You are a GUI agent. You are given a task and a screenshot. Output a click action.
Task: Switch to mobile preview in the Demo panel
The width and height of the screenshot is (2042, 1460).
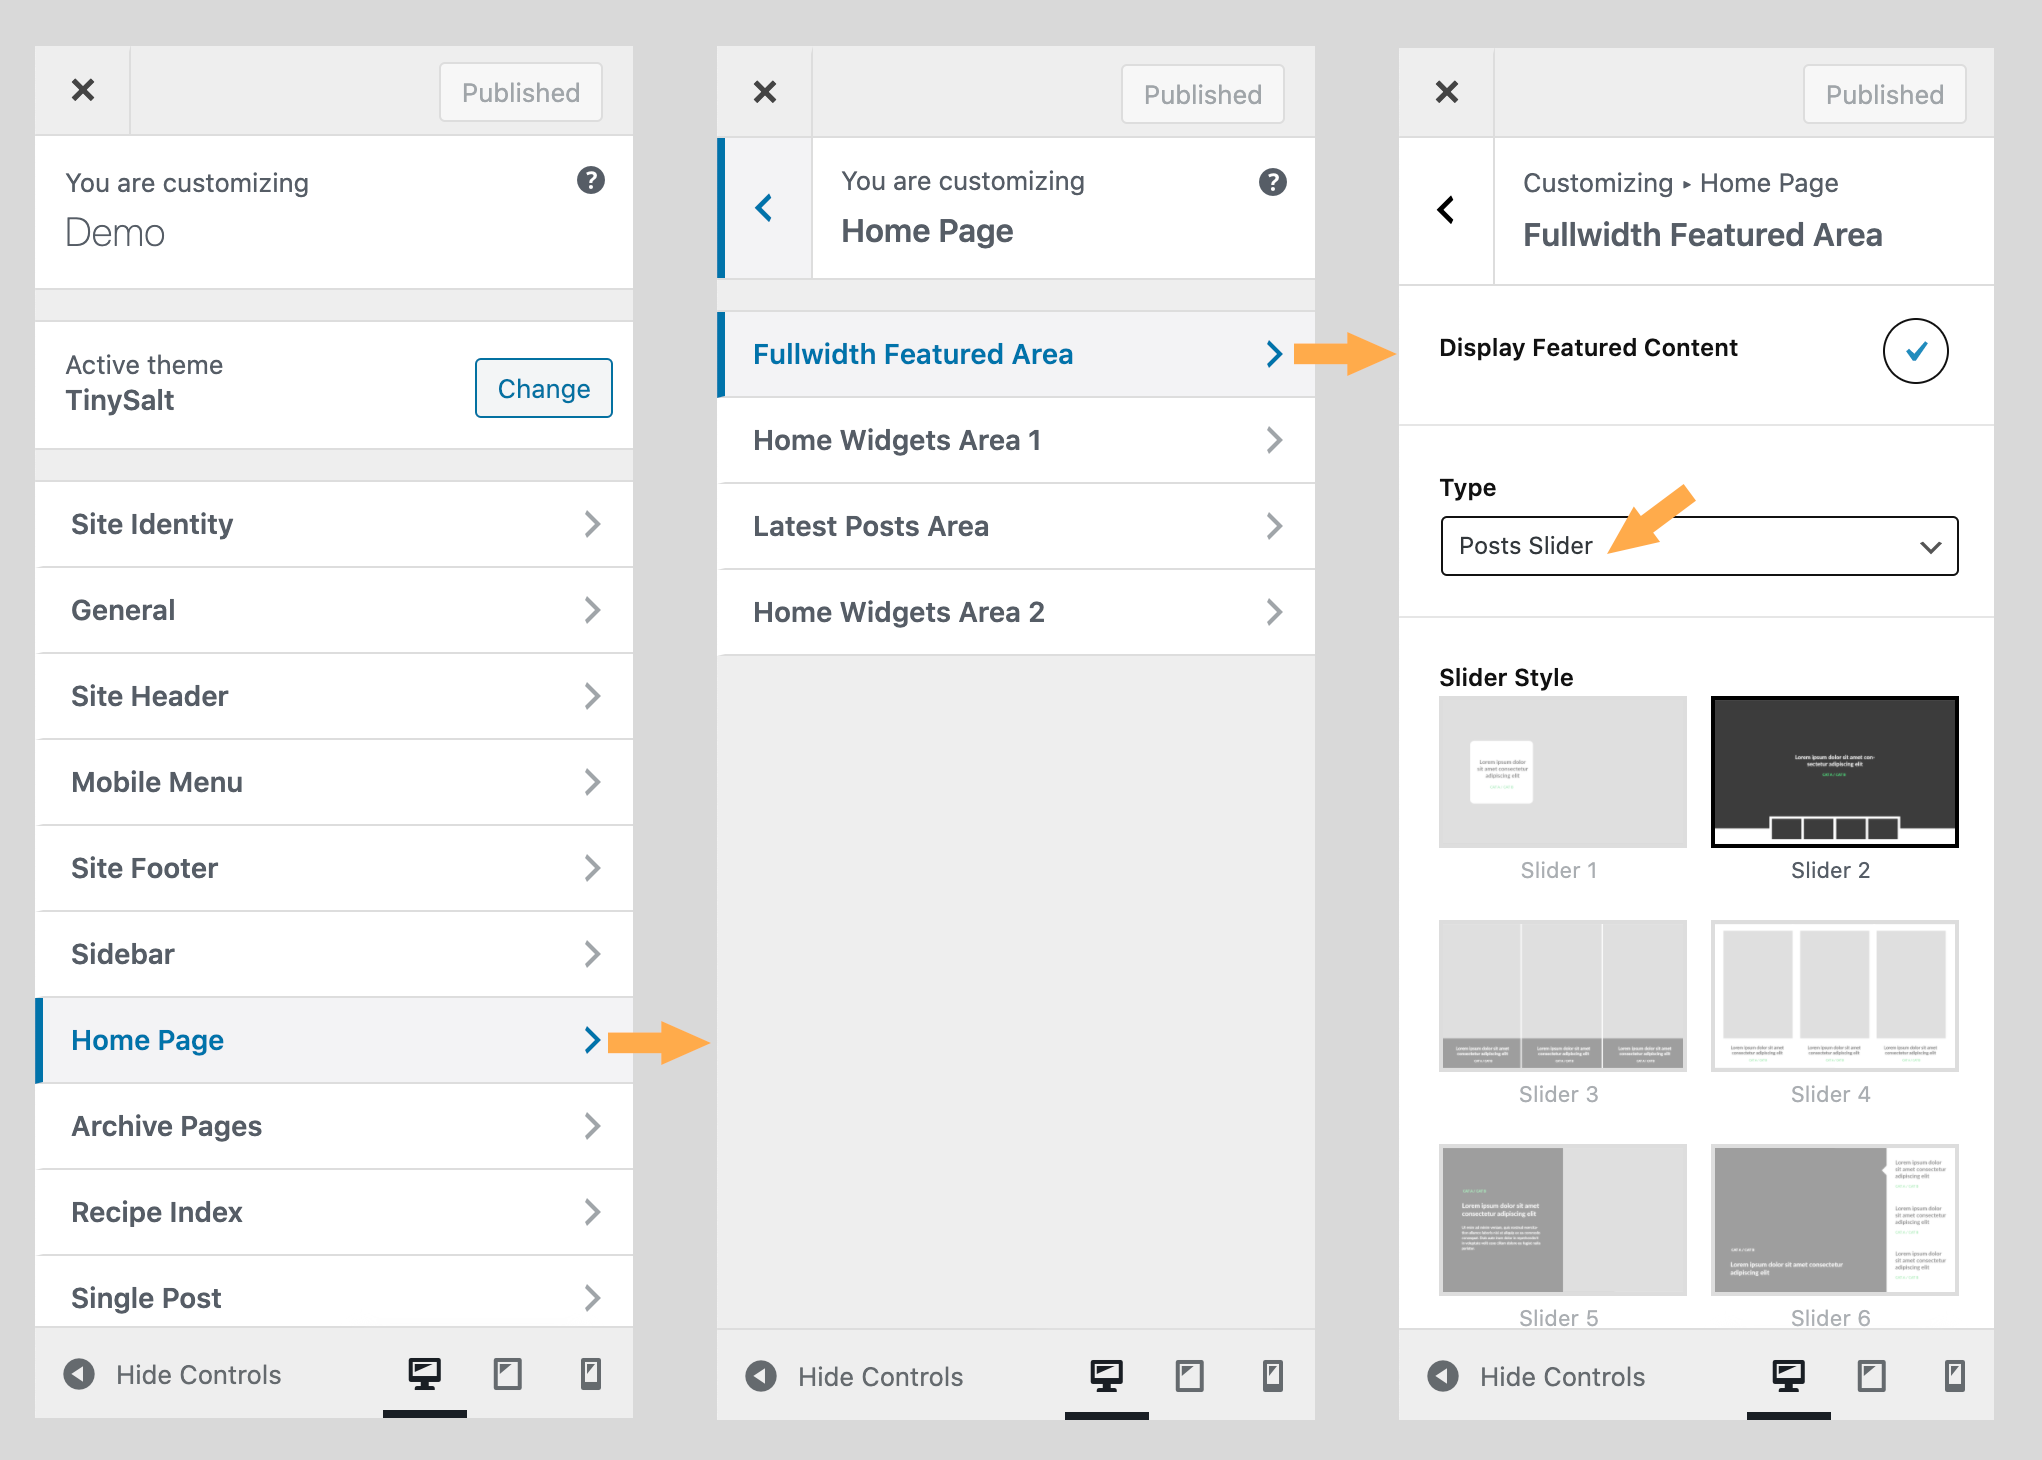[590, 1375]
